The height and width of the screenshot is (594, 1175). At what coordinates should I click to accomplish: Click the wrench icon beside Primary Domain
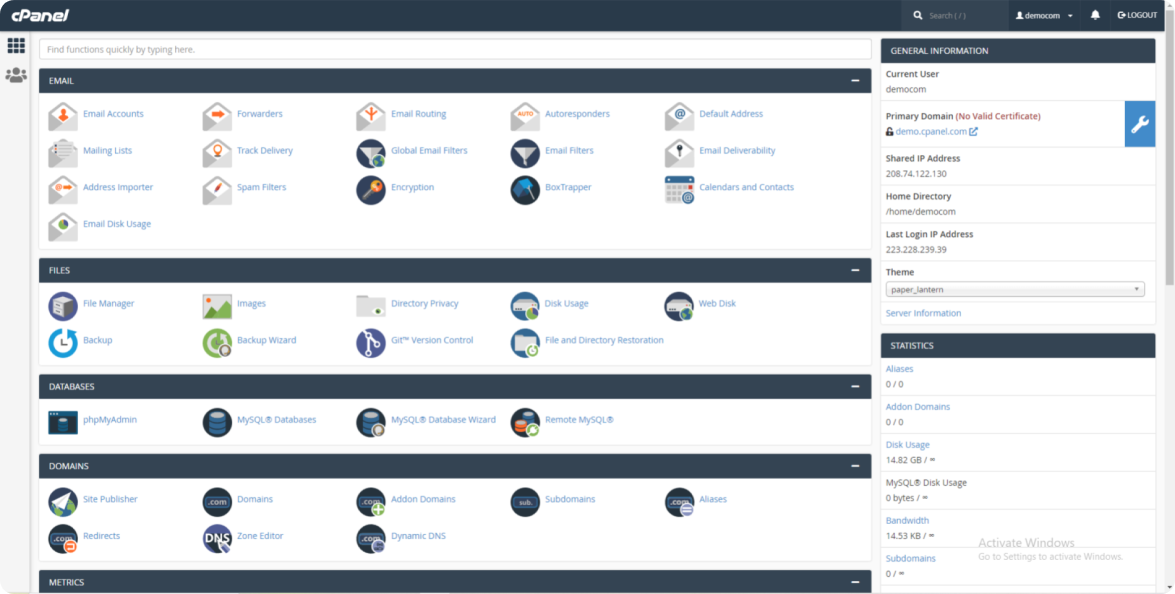click(x=1139, y=124)
